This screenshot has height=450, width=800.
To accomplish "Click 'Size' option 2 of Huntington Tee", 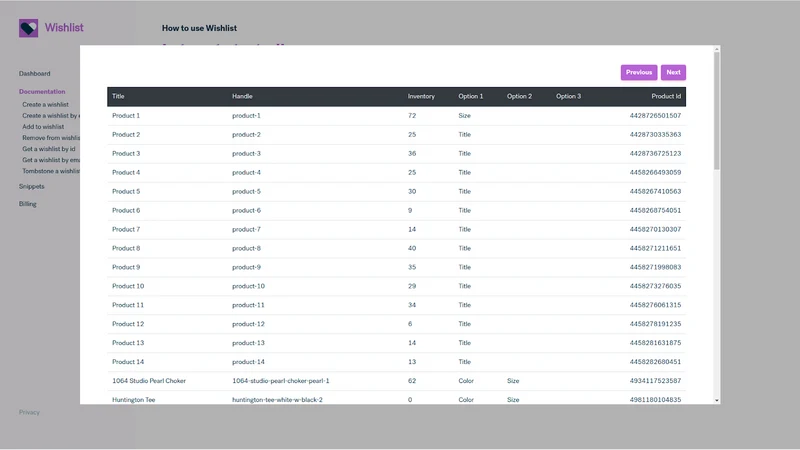I will pyautogui.click(x=513, y=400).
